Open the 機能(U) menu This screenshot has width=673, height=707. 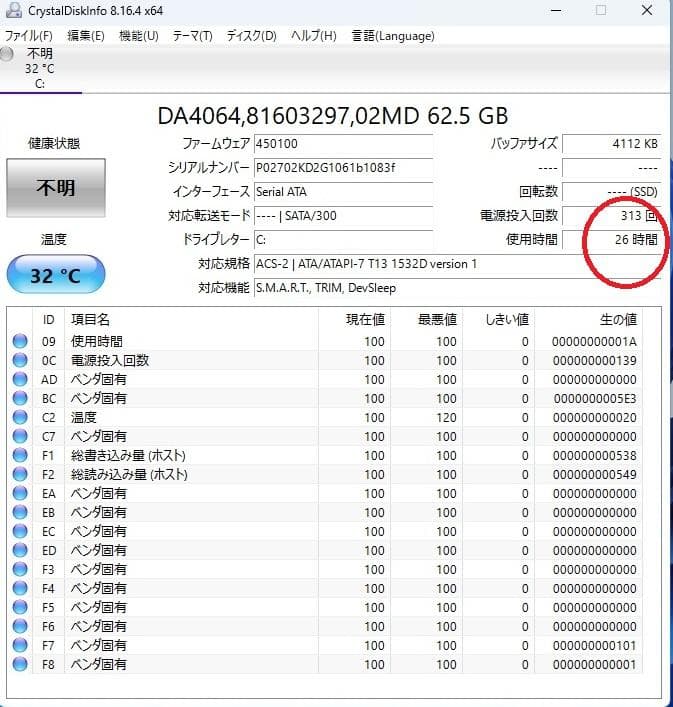click(138, 36)
